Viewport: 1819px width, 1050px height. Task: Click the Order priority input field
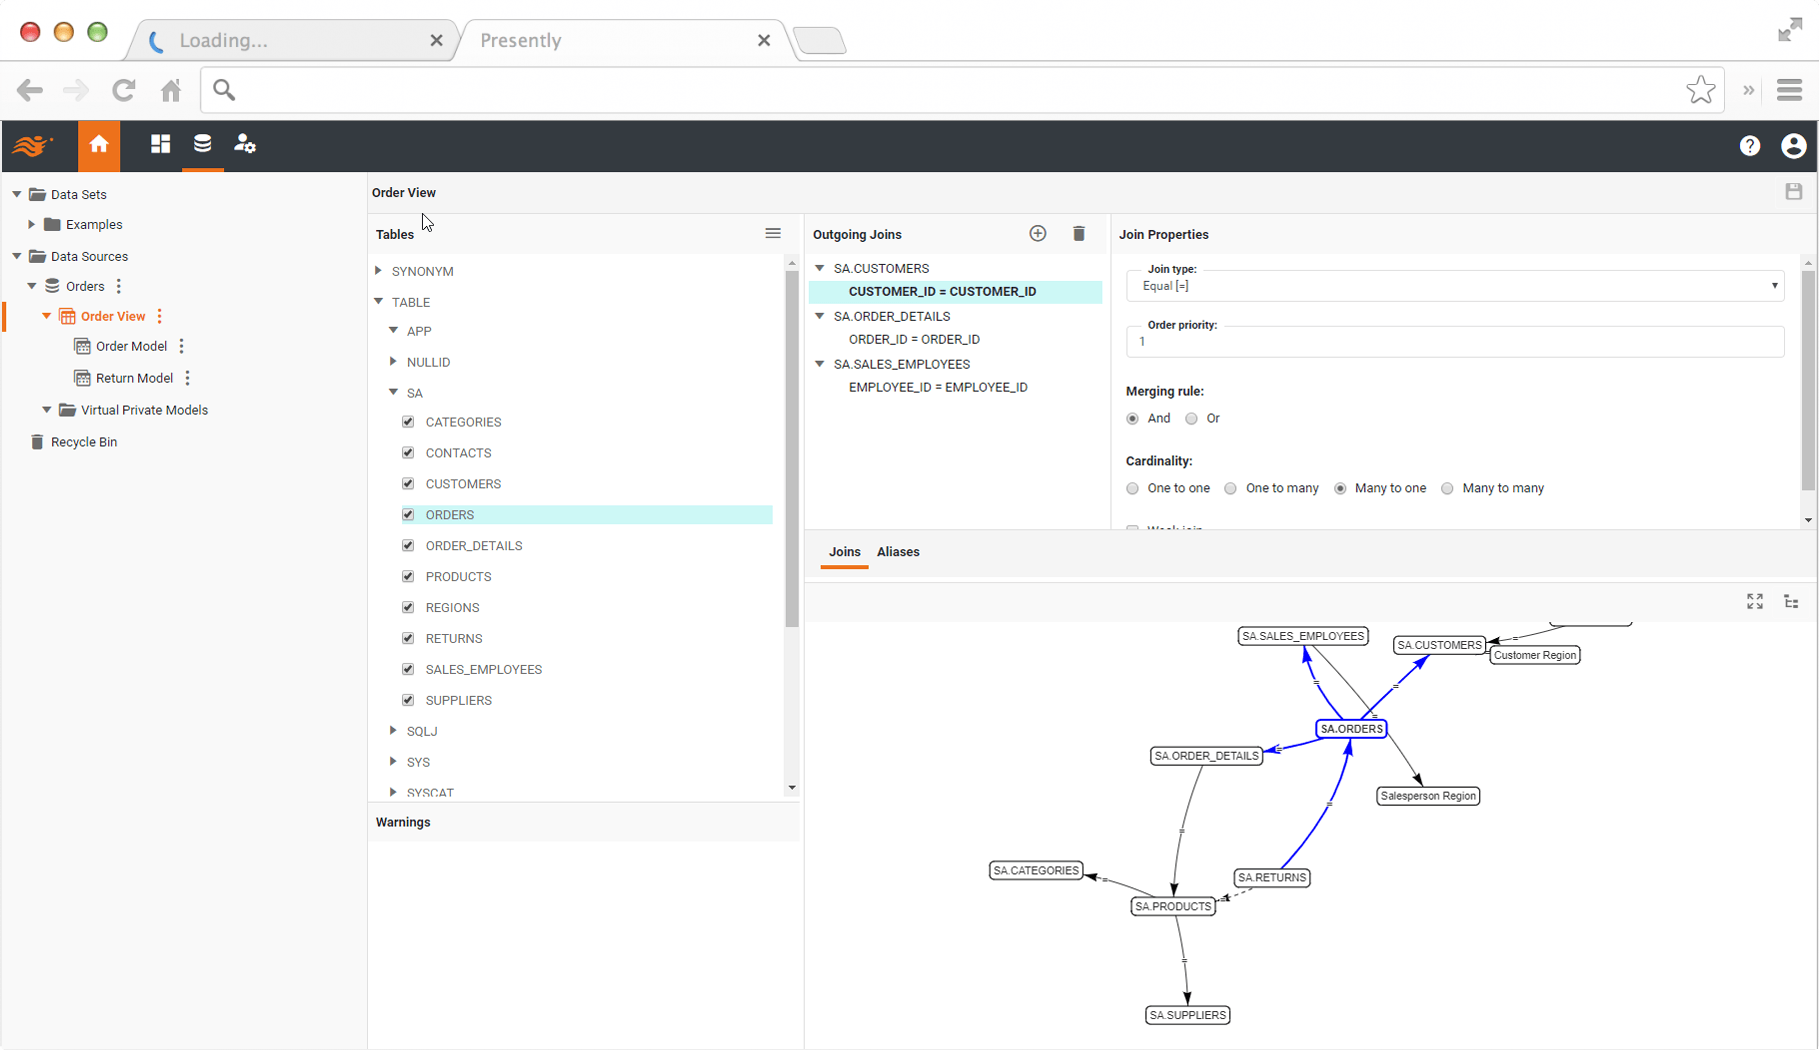pos(1455,342)
